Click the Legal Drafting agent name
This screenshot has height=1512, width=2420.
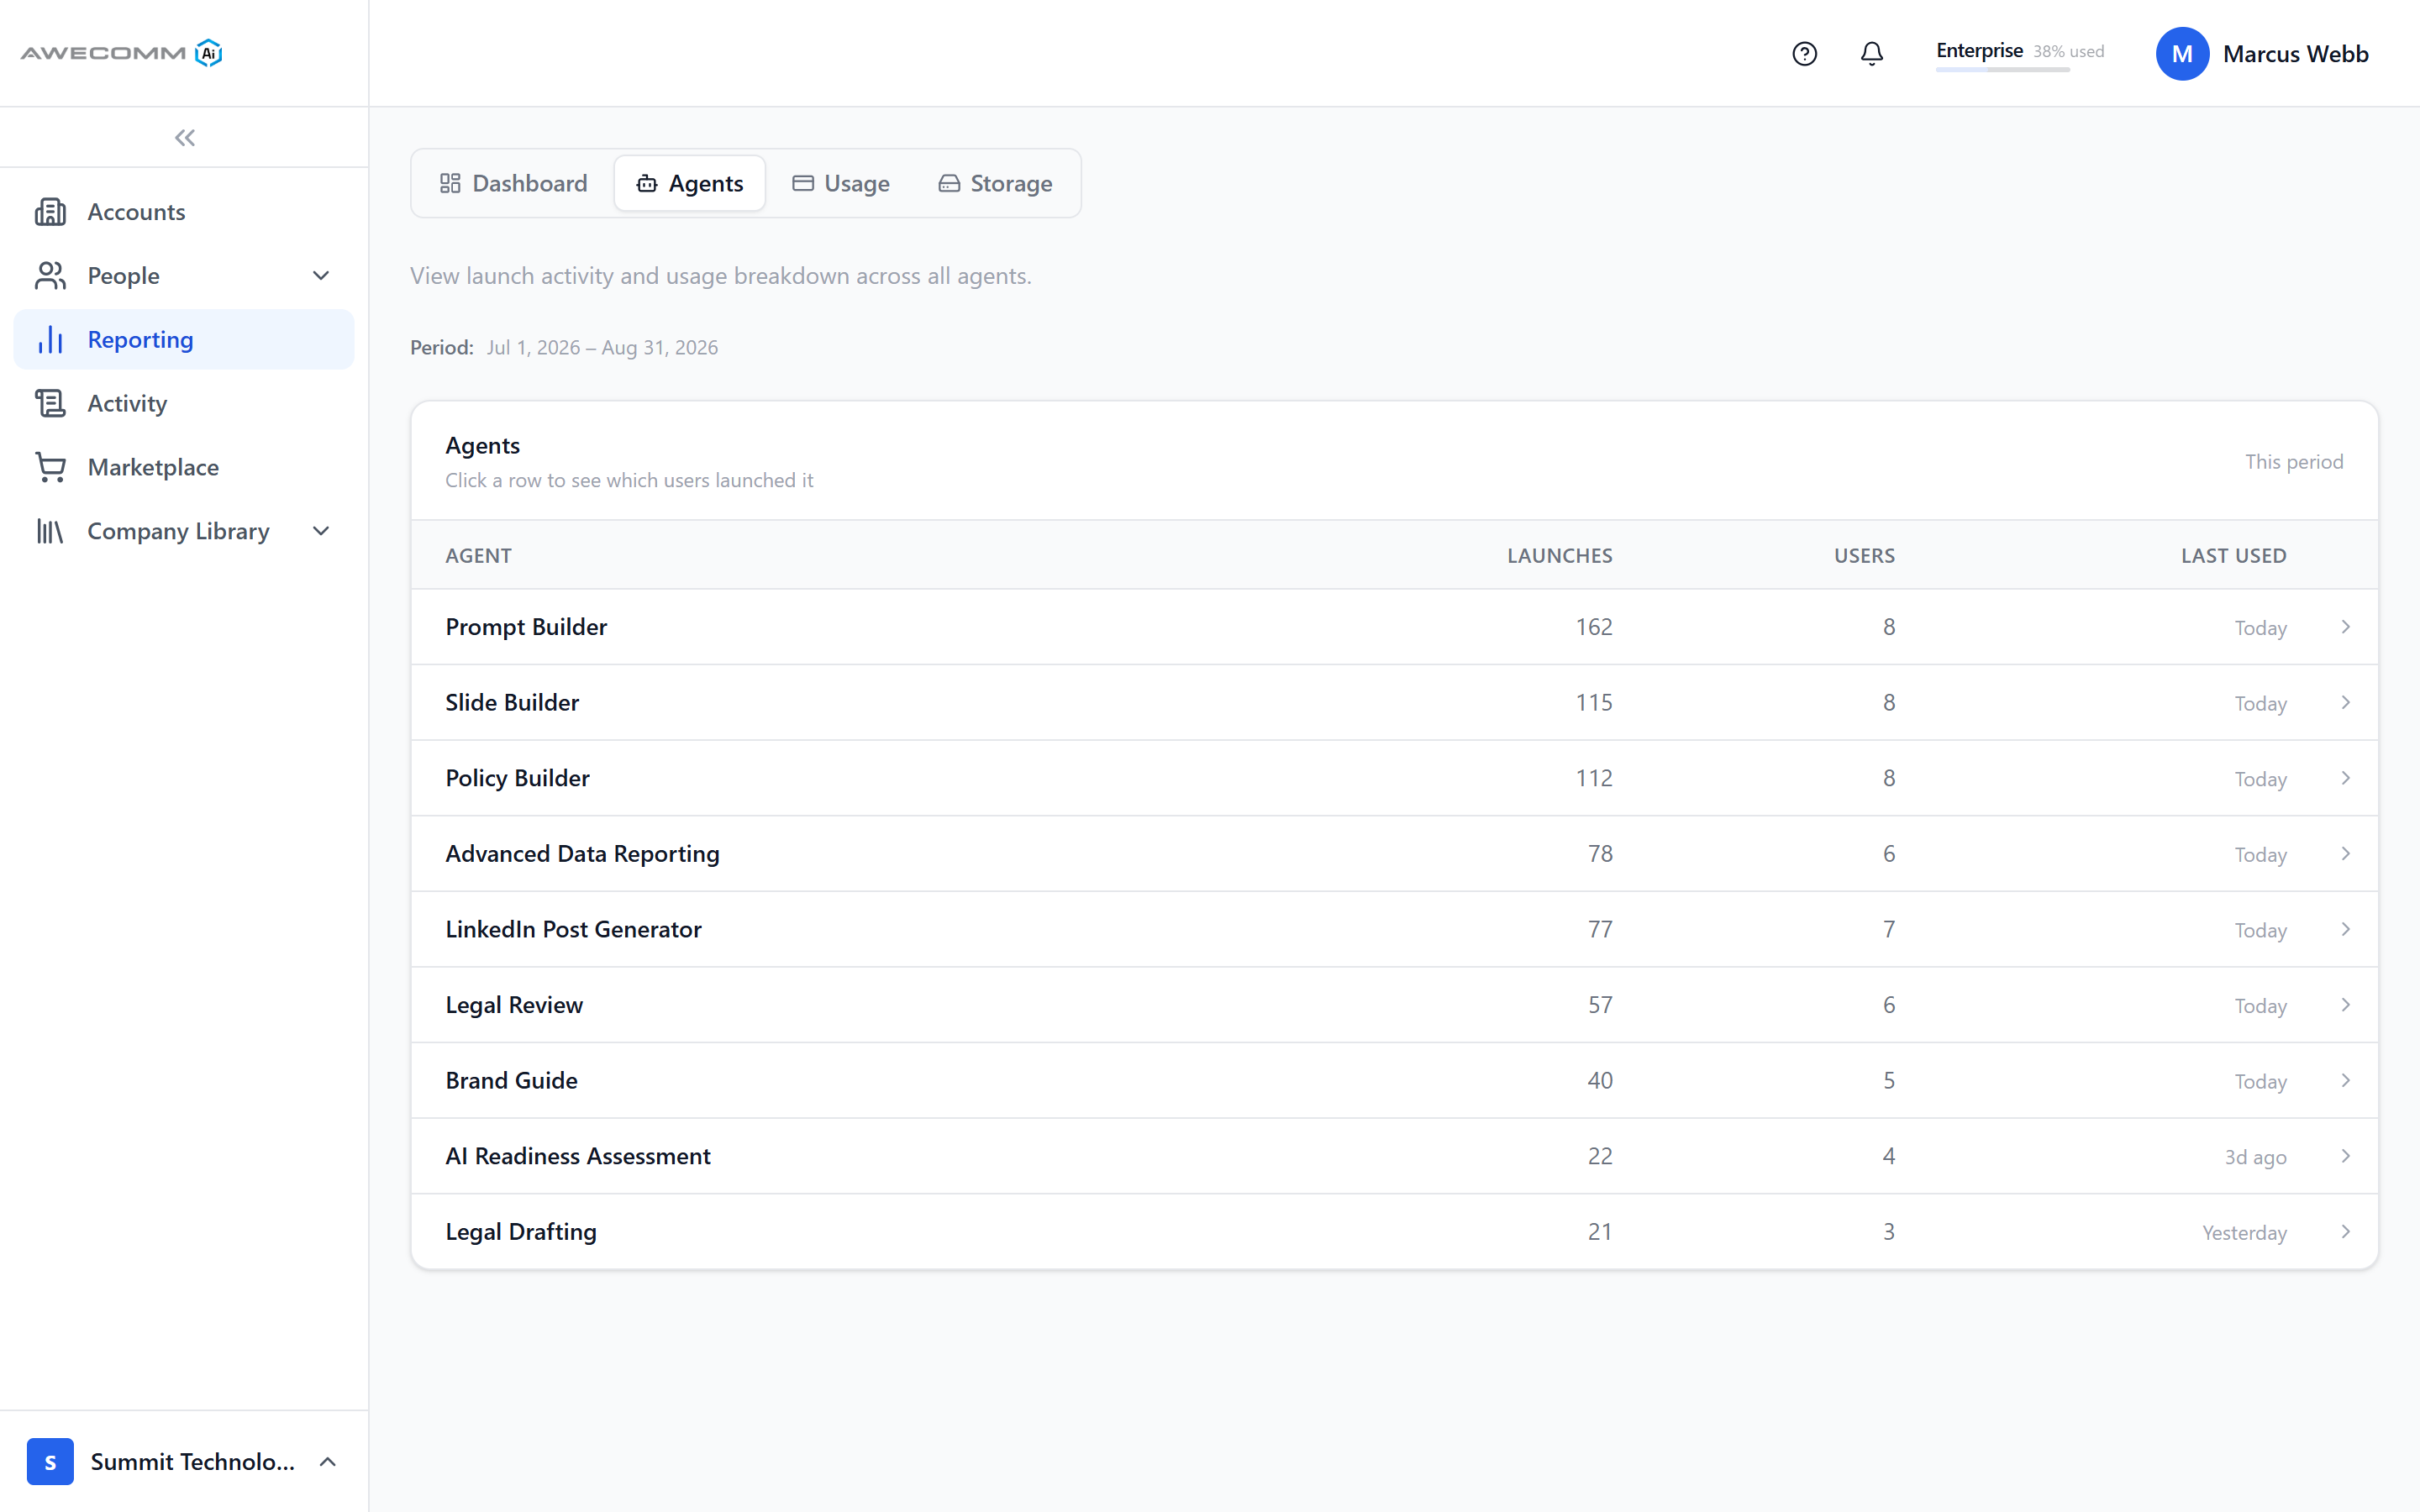coord(521,1232)
